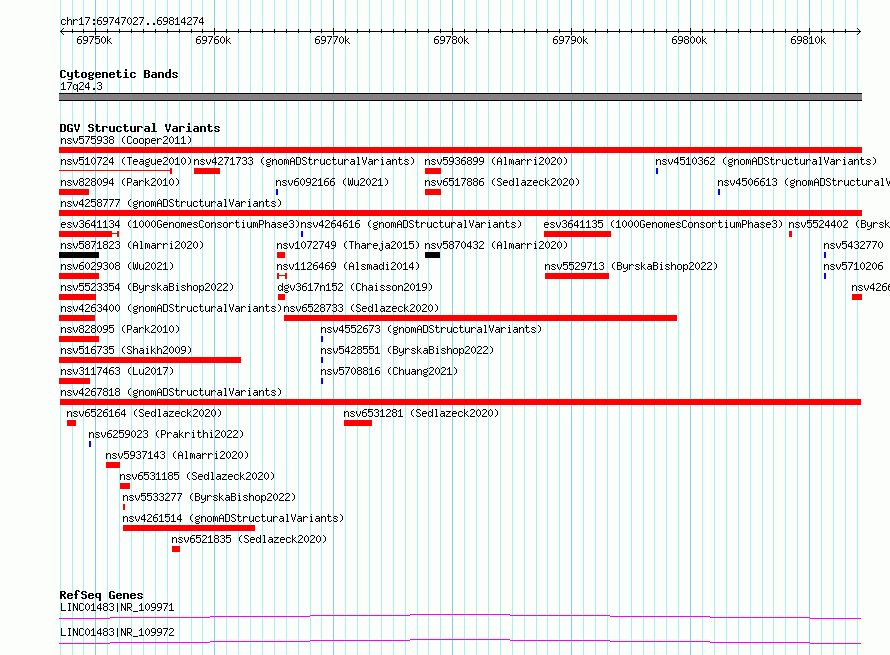Click the nsv5936899 (Almarri2020) label
This screenshot has height=655, width=890.
coord(496,161)
